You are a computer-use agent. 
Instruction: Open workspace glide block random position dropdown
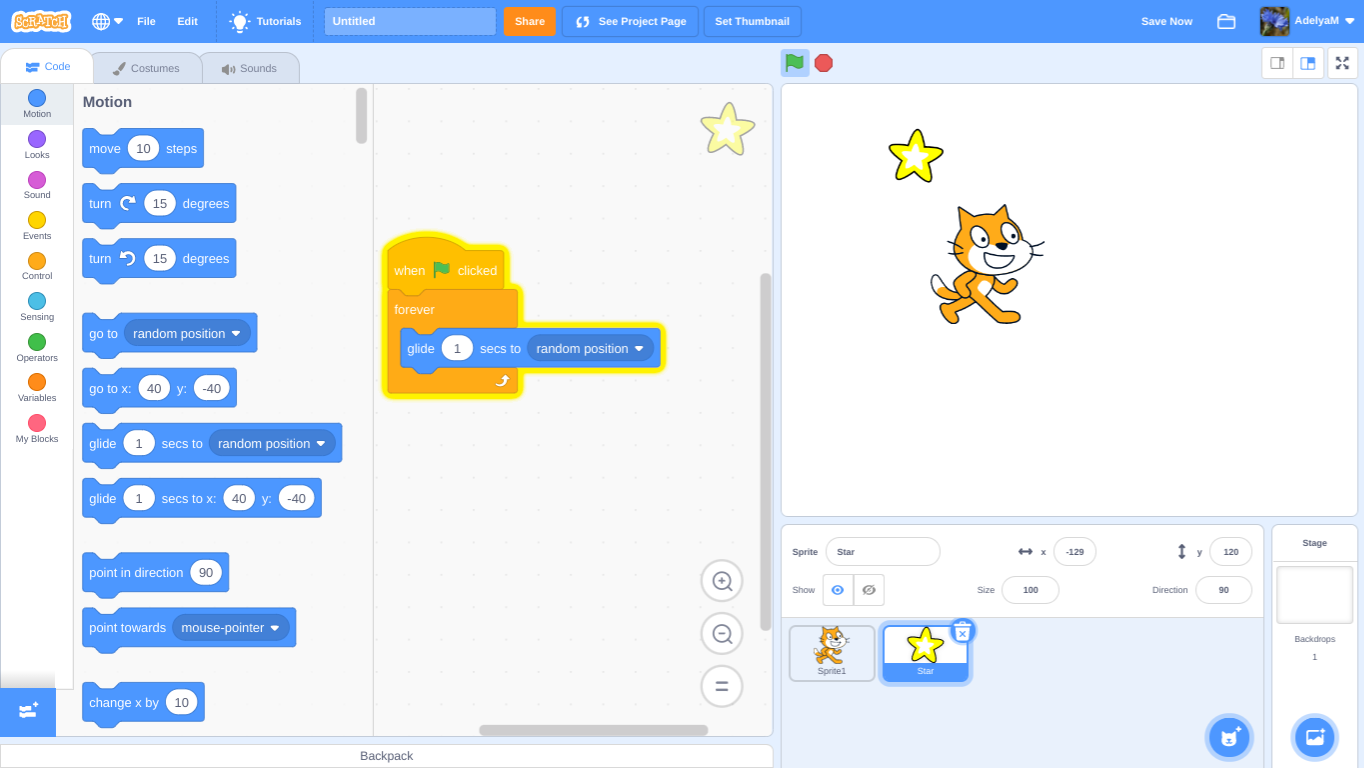click(x=590, y=349)
